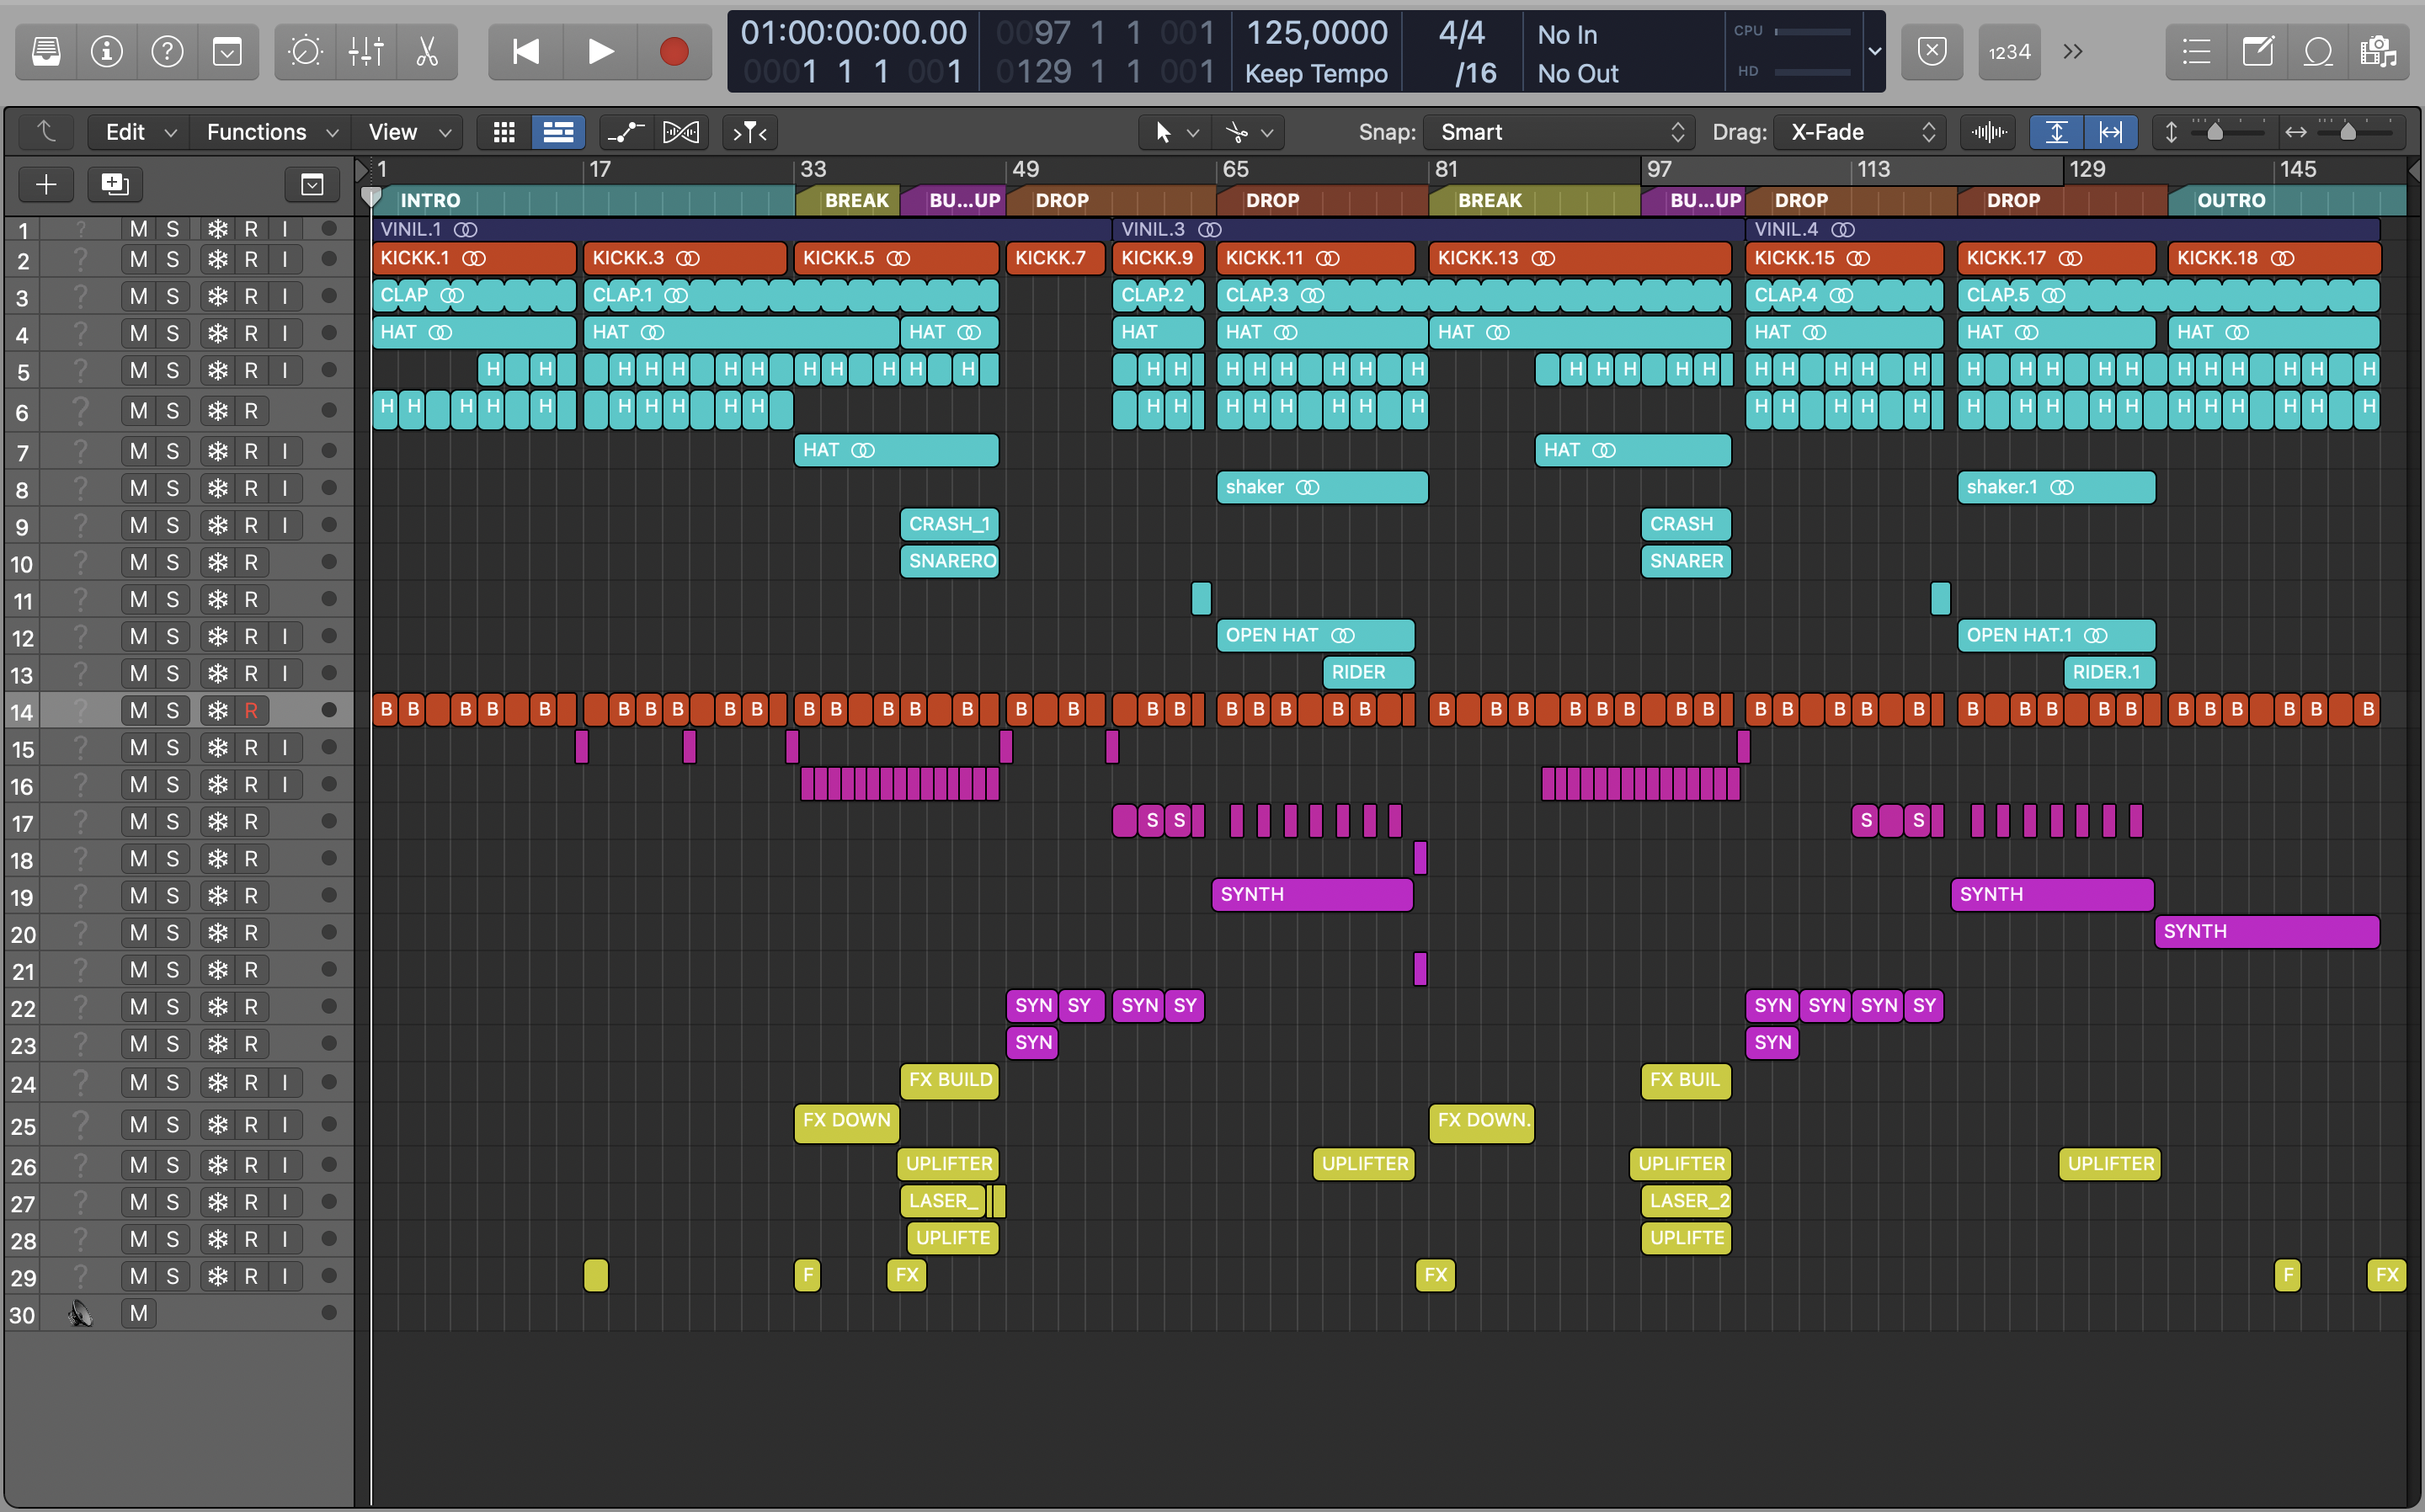Duplicate track with the plus-copy icon
This screenshot has width=2425, height=1512.
pos(115,184)
